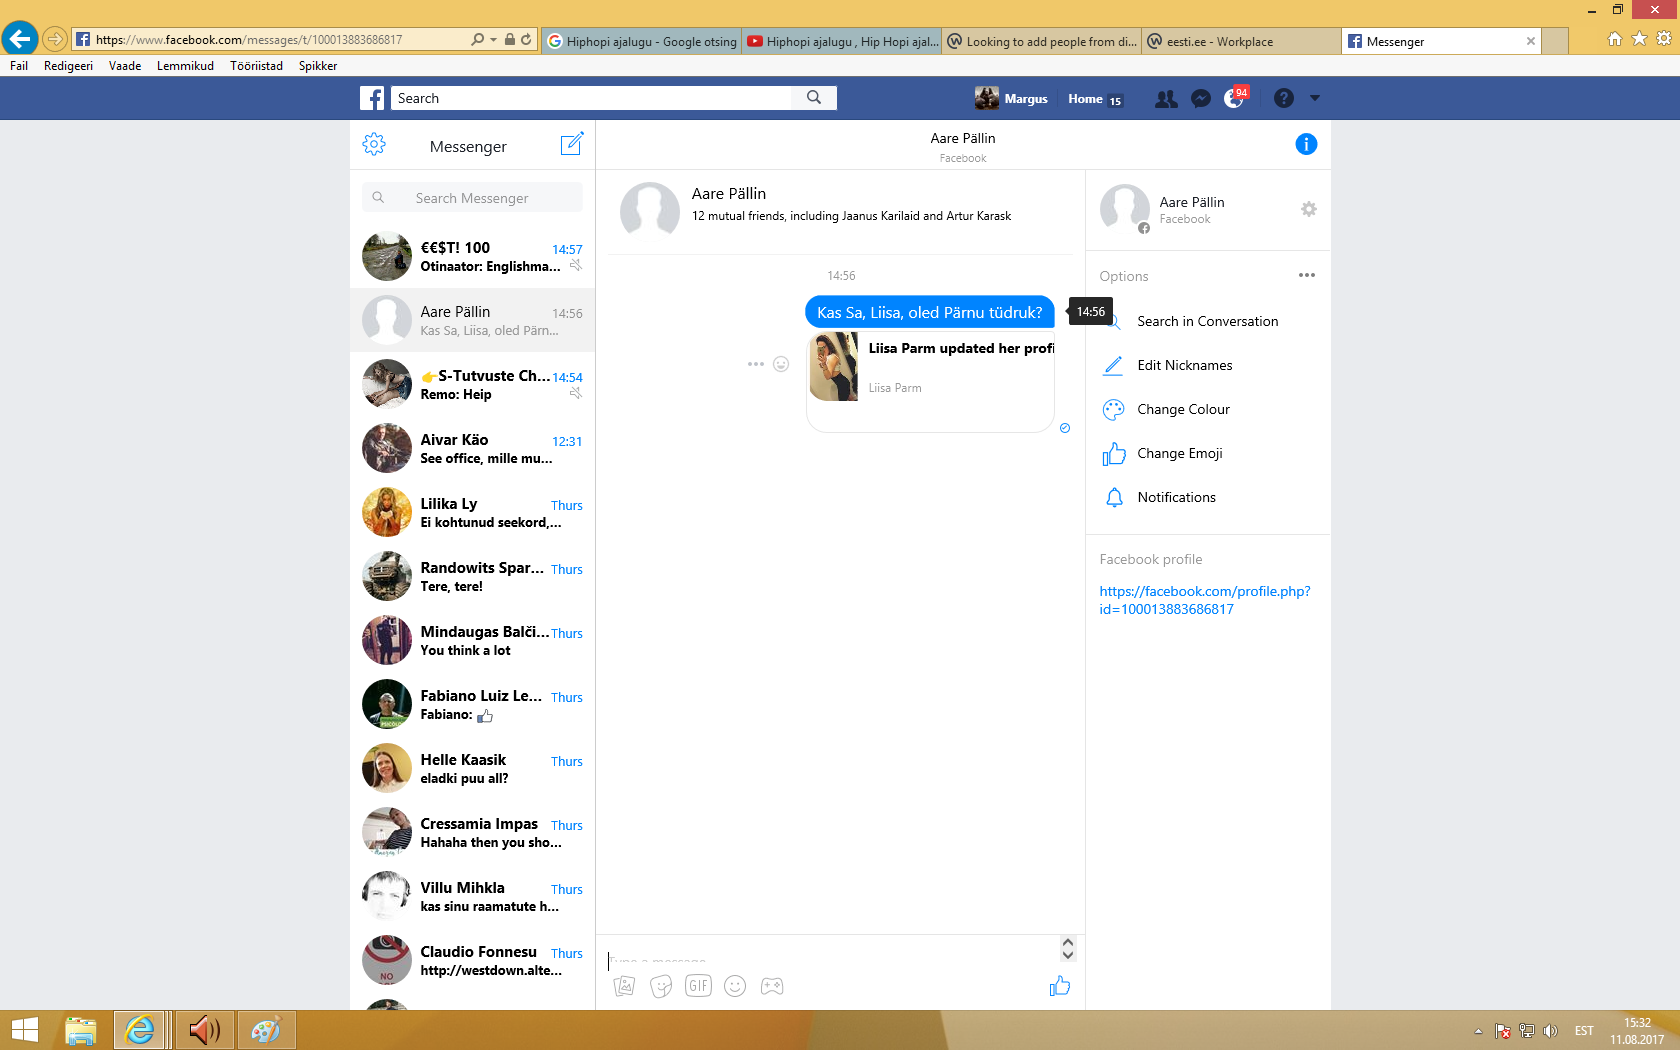This screenshot has width=1680, height=1050.
Task: Select Change Emoji option
Action: pyautogui.click(x=1208, y=453)
